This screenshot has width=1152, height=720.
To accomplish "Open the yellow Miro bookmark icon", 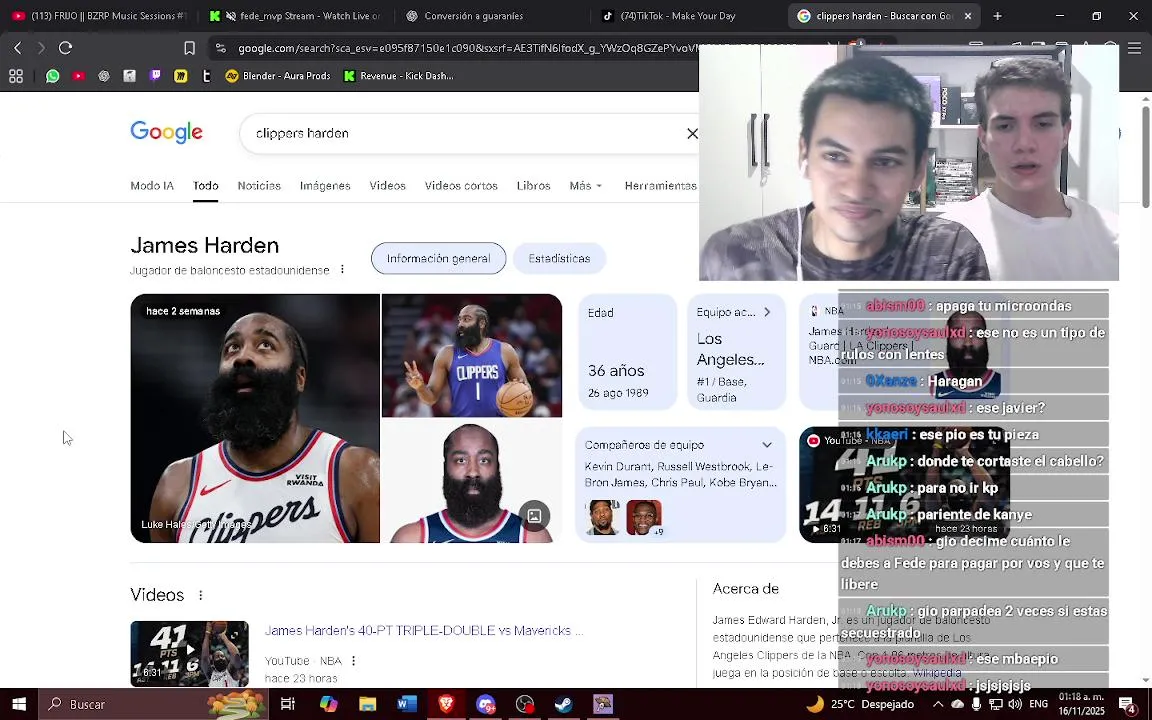I will click(181, 76).
